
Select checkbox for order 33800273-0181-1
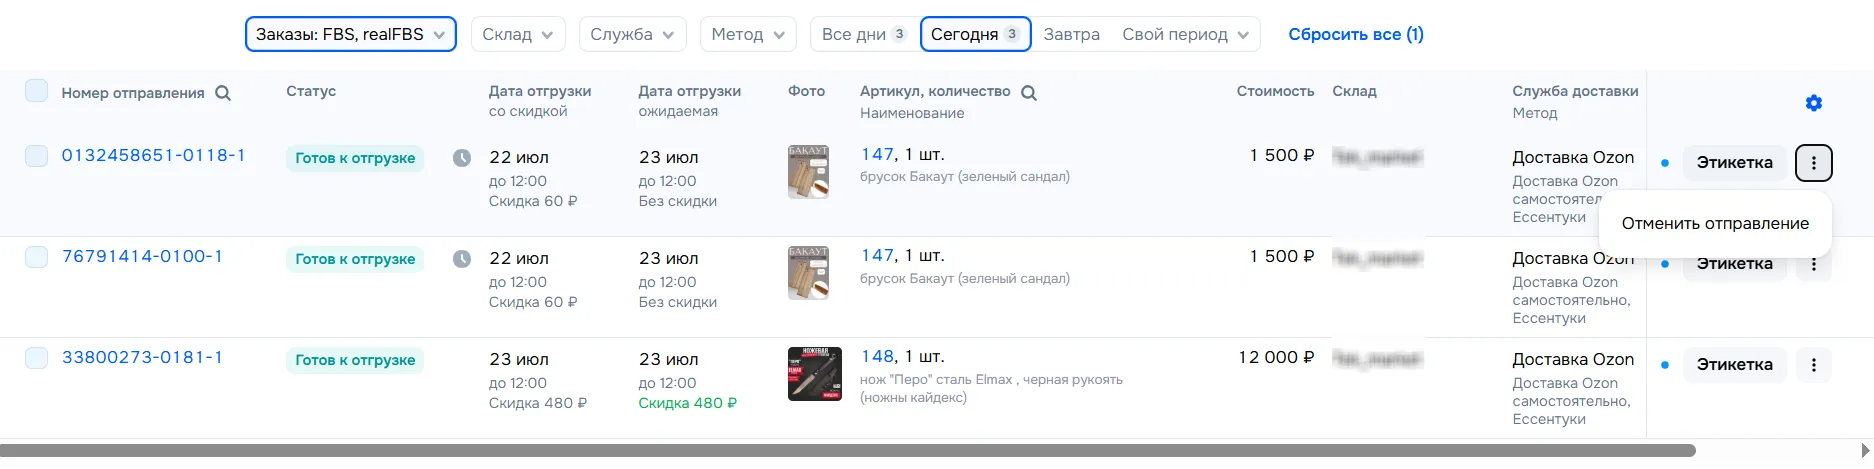click(x=37, y=358)
